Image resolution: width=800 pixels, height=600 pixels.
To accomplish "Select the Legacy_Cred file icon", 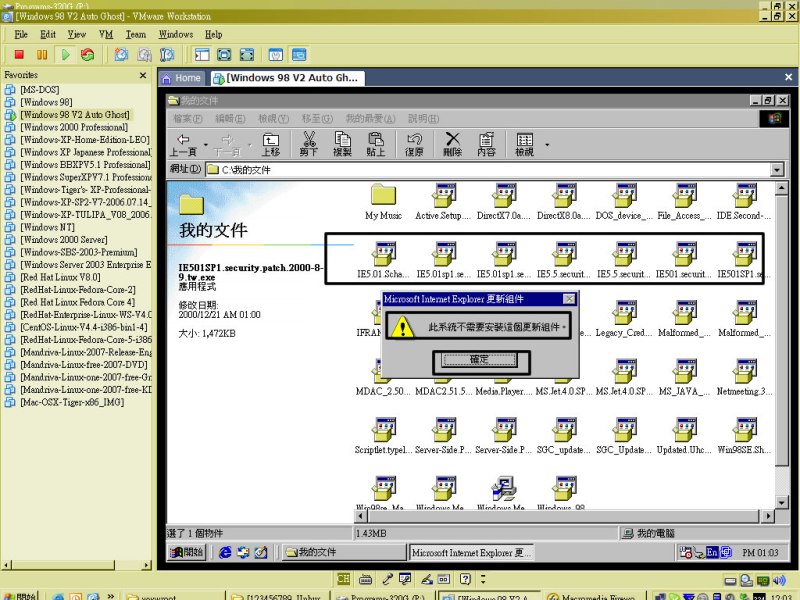I will pyautogui.click(x=624, y=319).
